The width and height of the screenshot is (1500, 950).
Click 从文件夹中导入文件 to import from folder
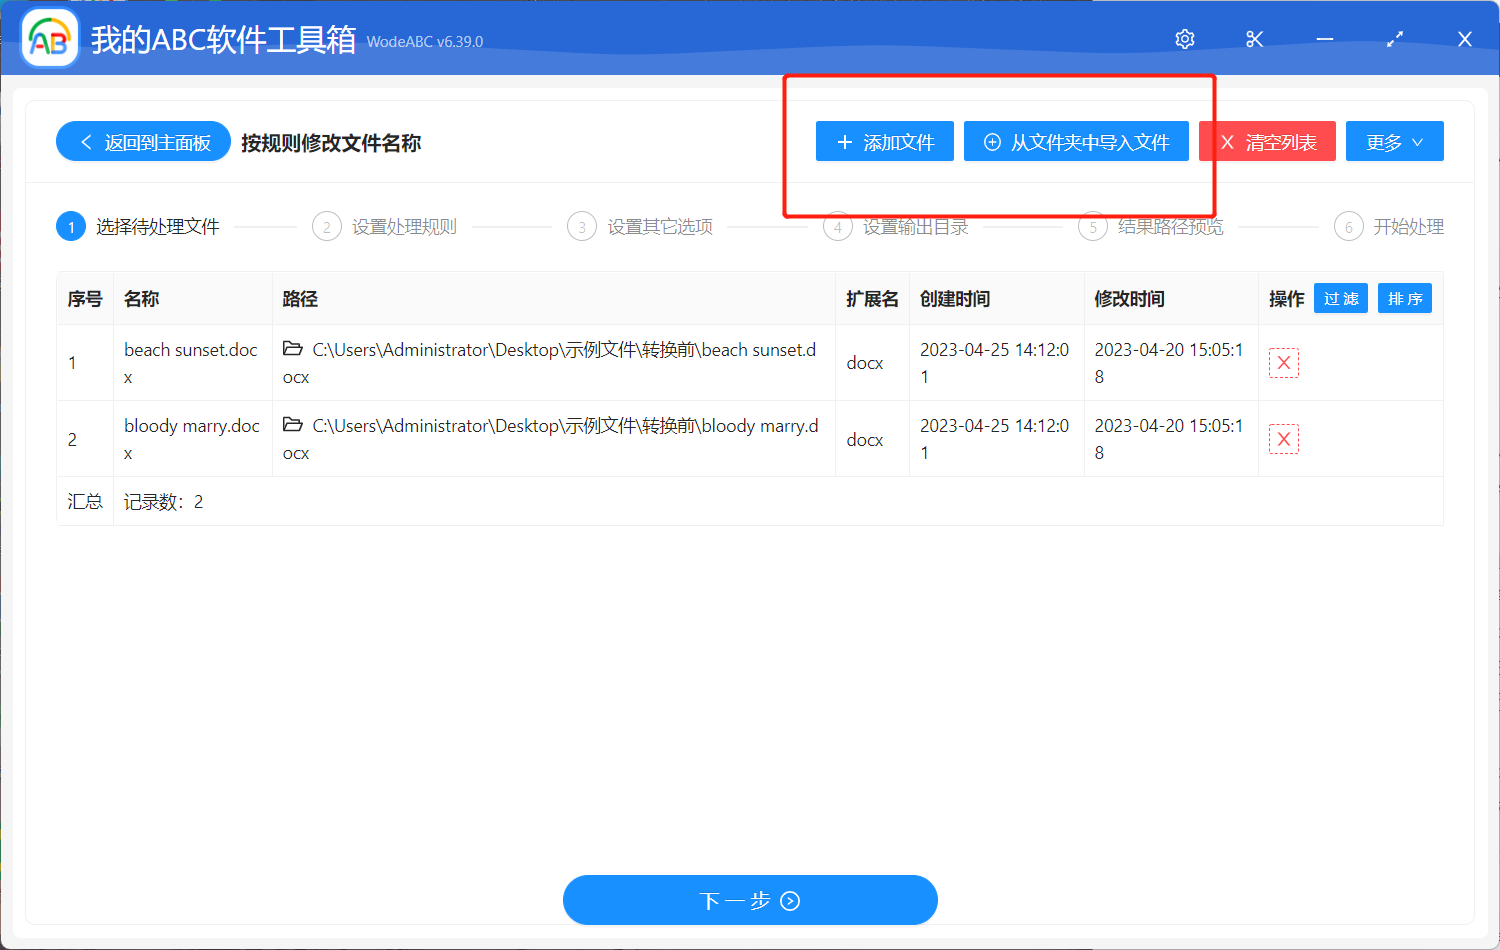point(1076,141)
